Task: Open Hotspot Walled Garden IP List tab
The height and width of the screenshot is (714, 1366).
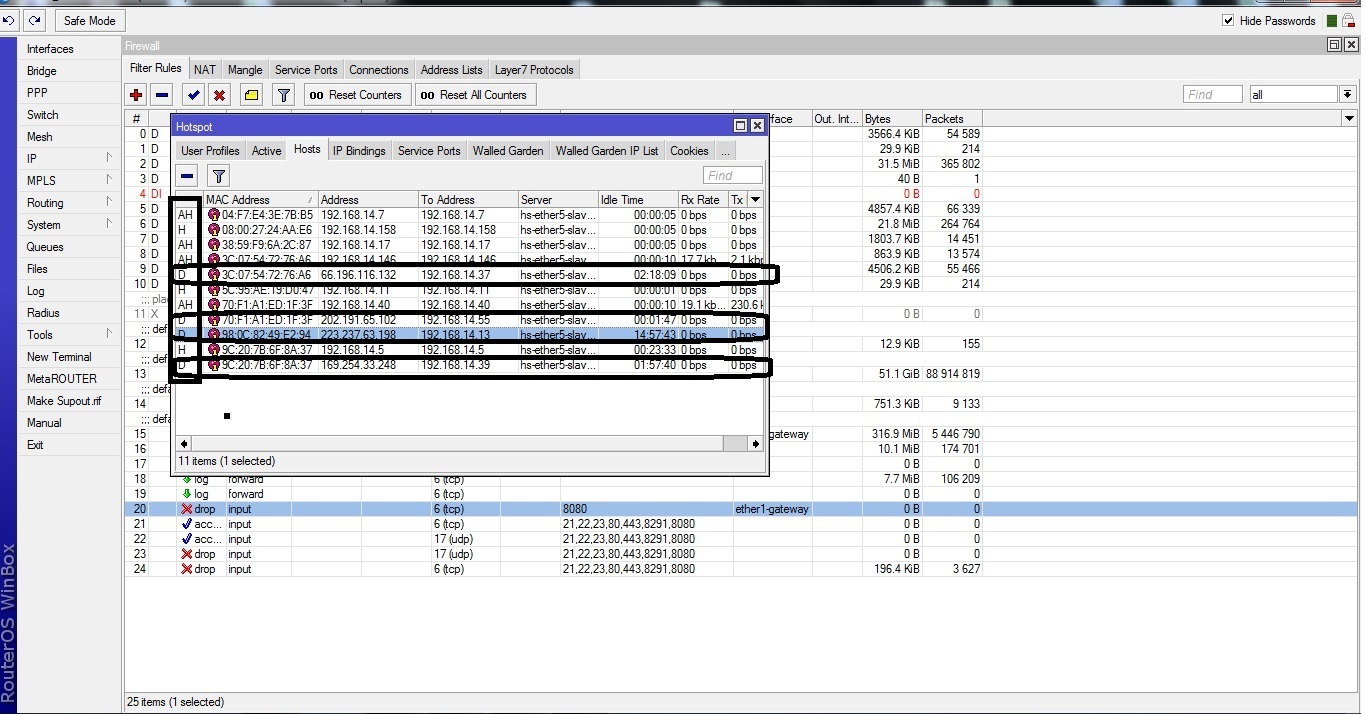Action: pyautogui.click(x=607, y=151)
